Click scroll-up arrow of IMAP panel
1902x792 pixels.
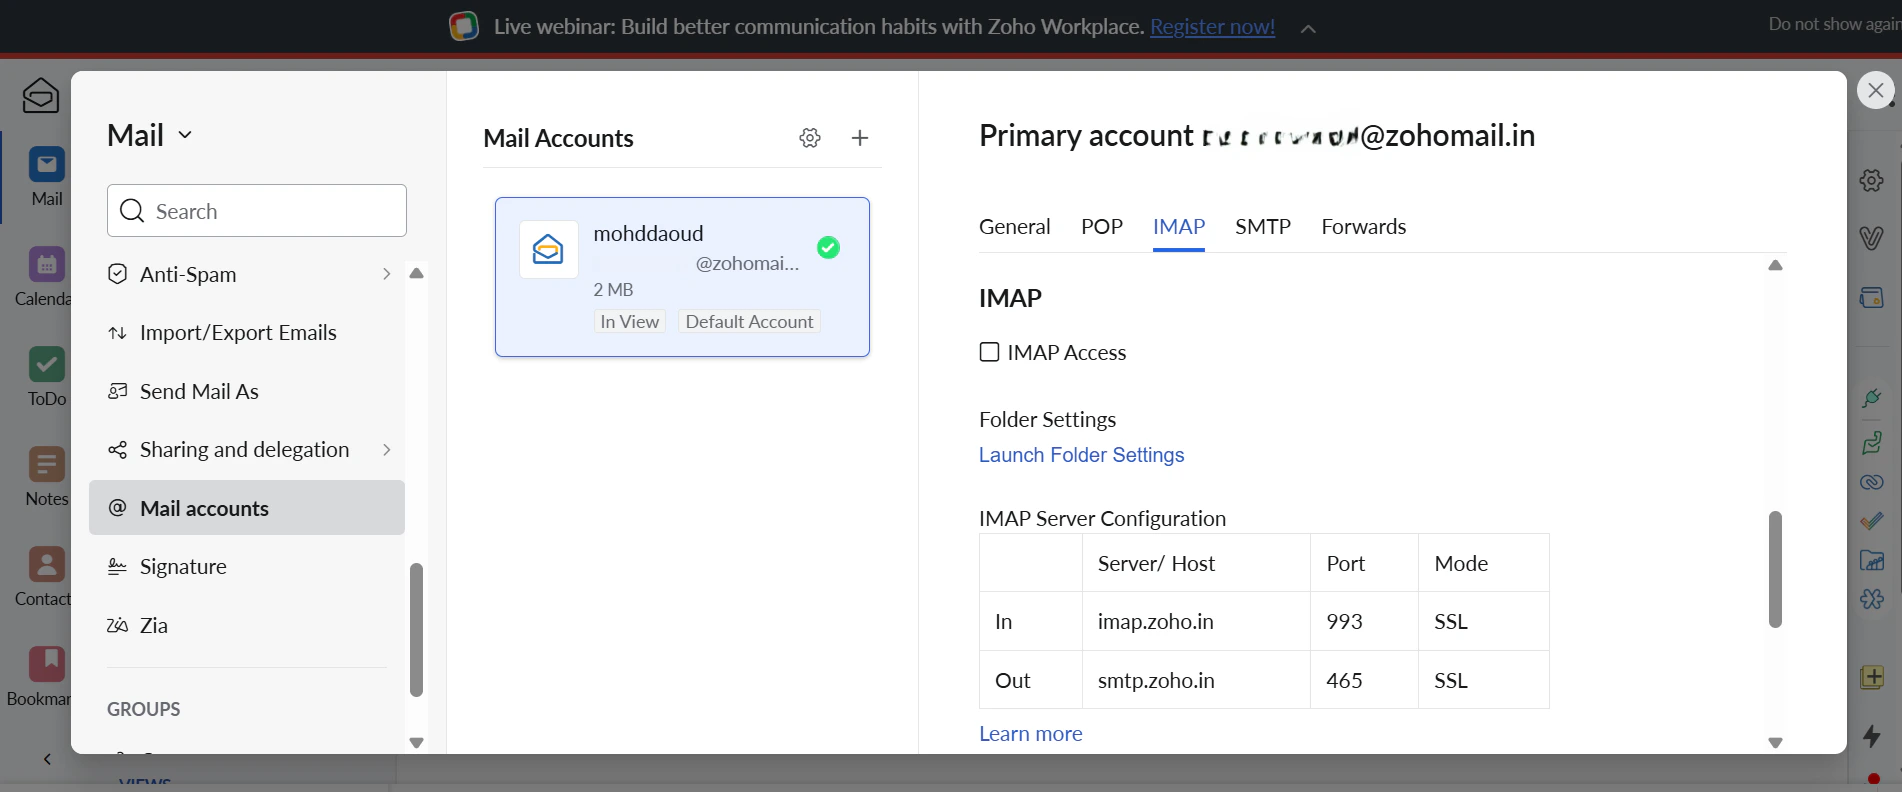coord(1775,265)
